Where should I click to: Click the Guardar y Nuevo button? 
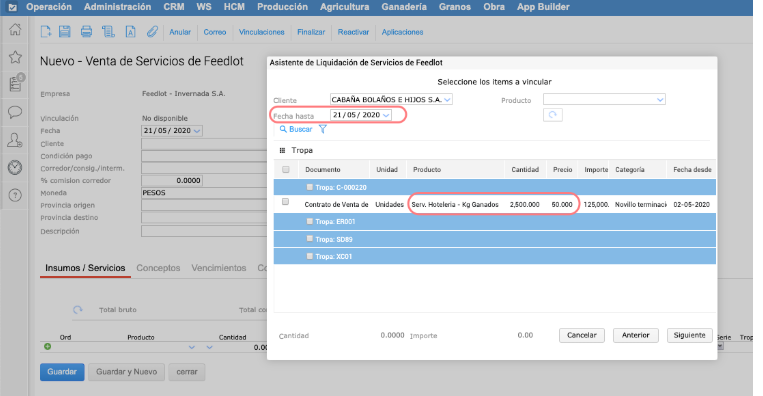coord(127,372)
